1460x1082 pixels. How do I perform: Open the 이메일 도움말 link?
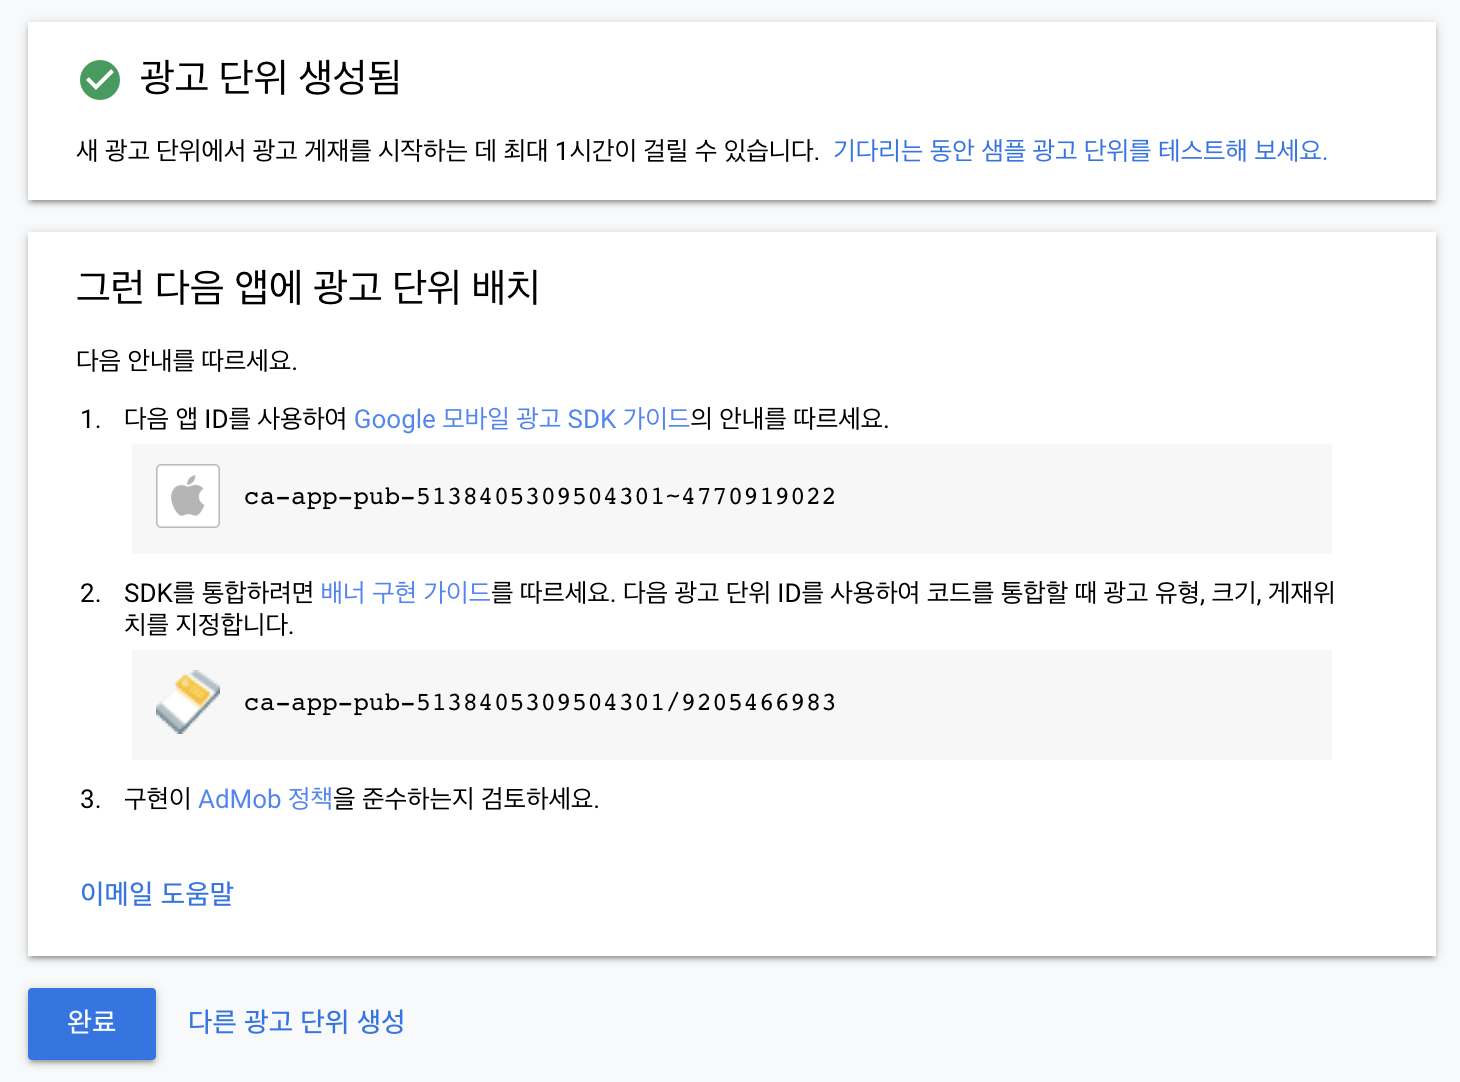tap(157, 893)
